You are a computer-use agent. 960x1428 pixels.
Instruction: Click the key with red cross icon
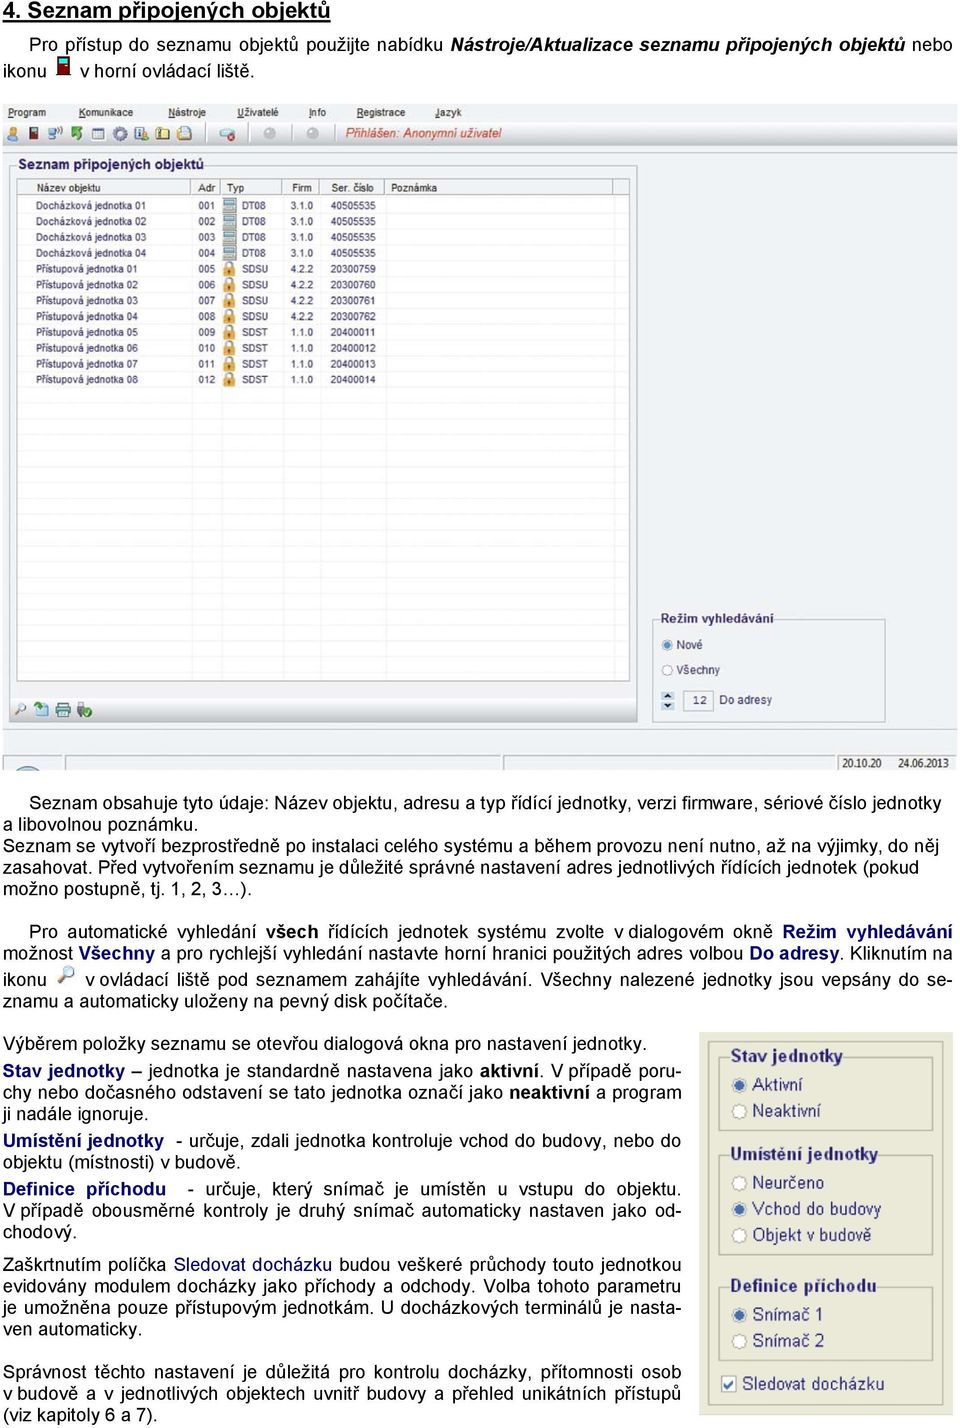[227, 134]
